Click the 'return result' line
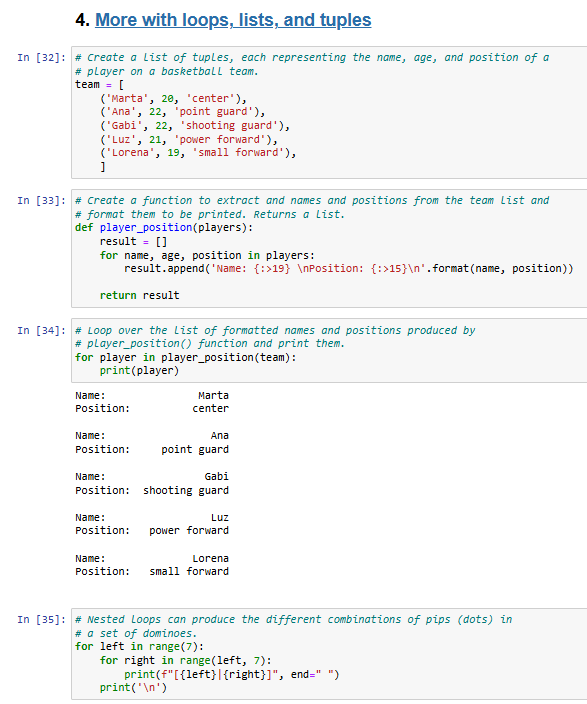587x704 pixels. point(139,295)
